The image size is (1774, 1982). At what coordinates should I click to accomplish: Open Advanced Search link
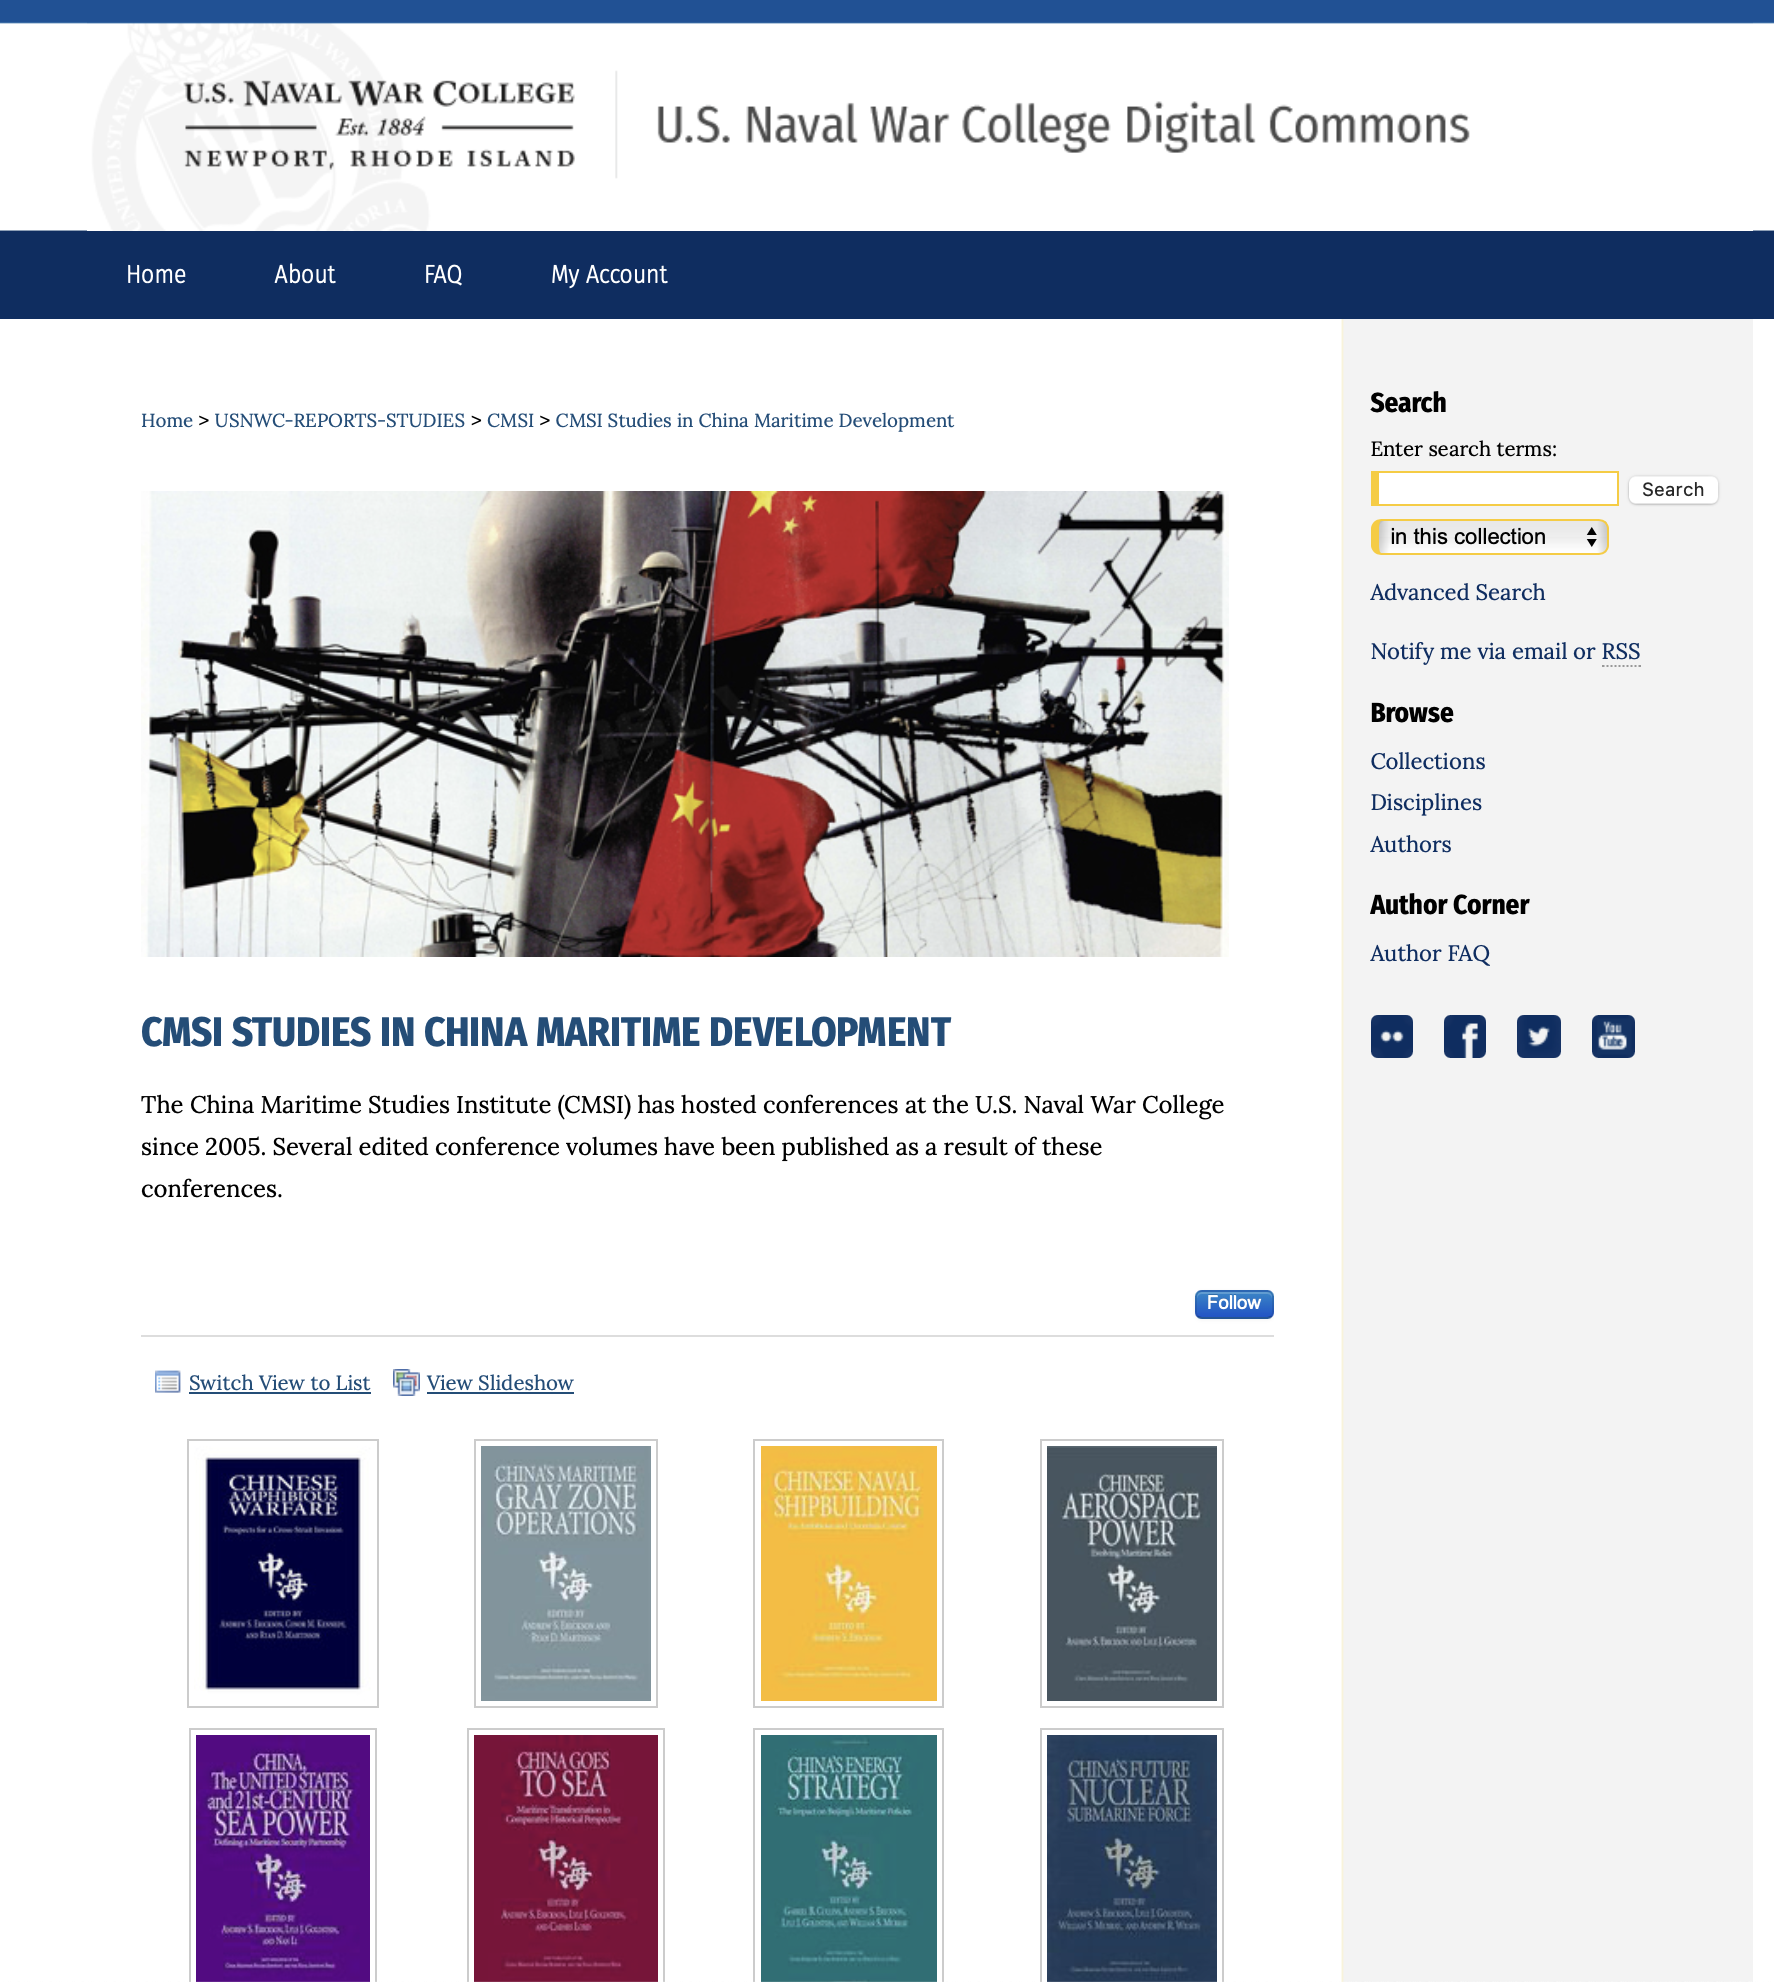tap(1457, 592)
